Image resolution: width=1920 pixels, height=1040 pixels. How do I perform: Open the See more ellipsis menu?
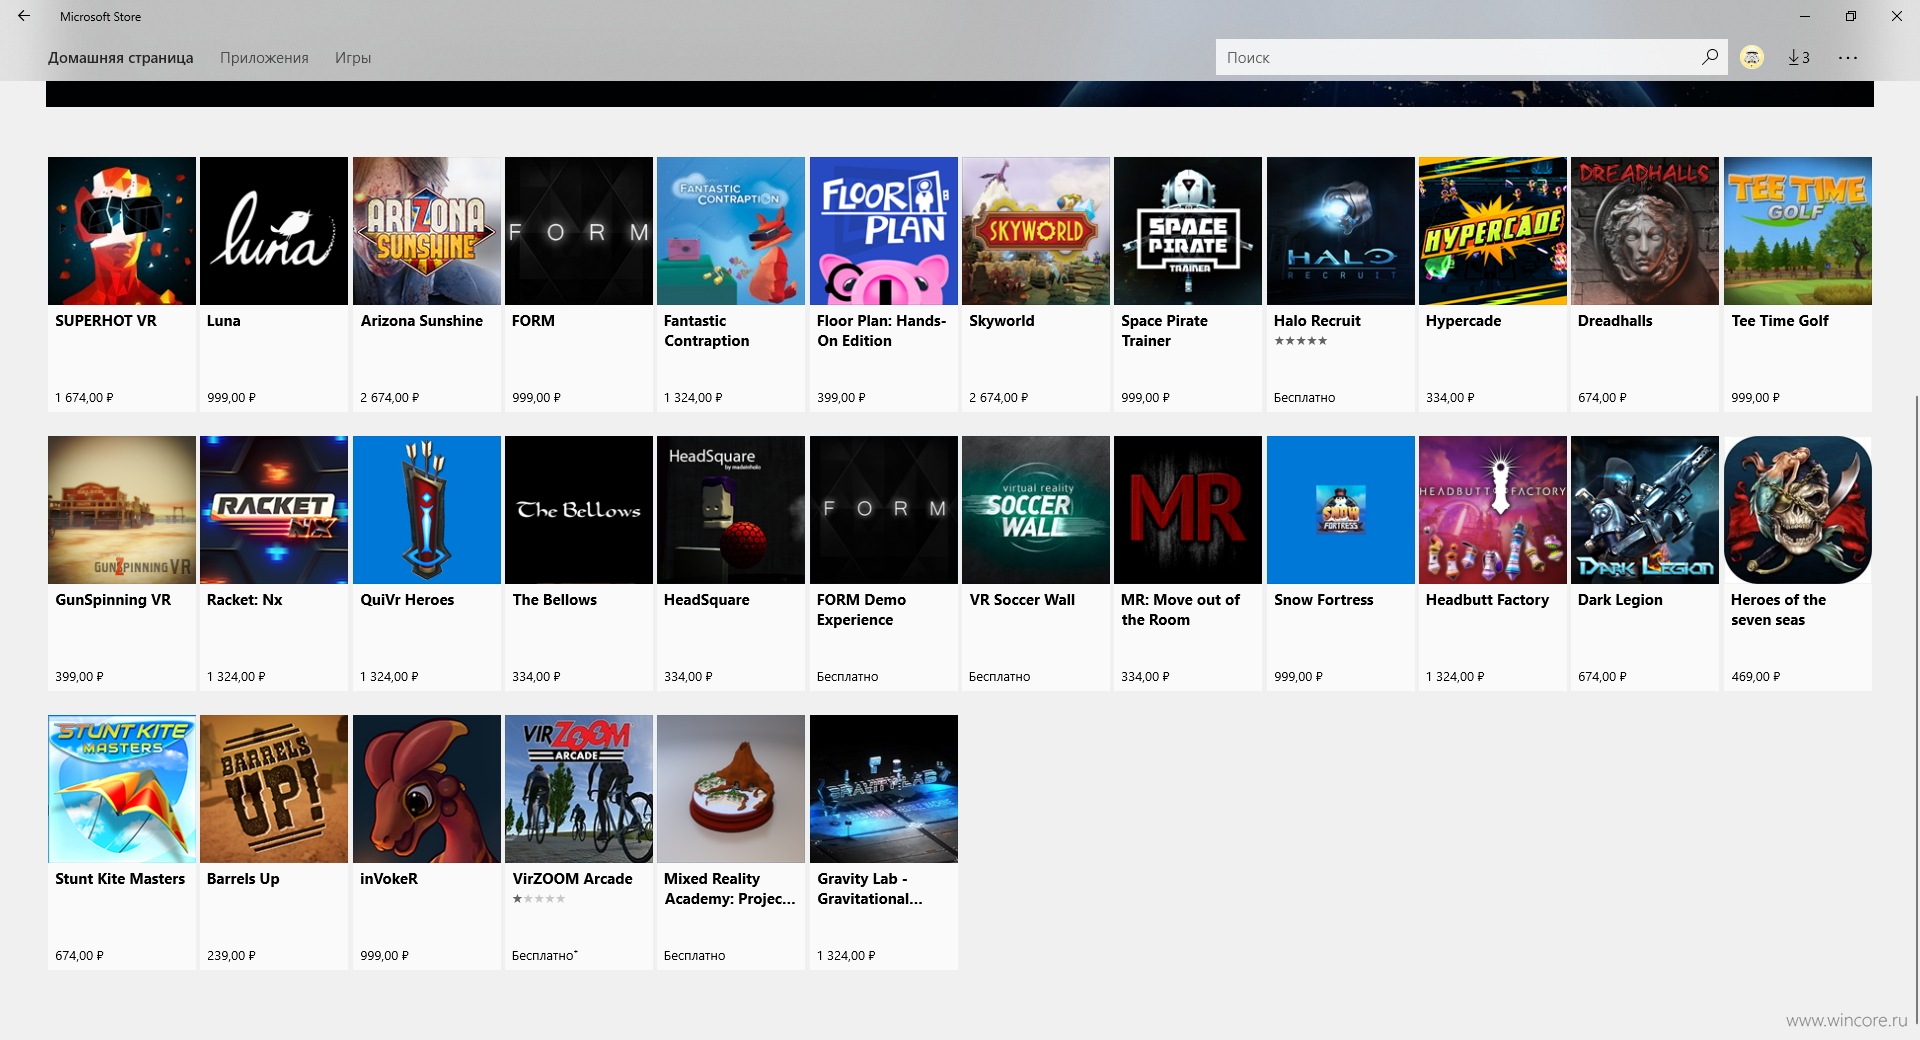tap(1848, 57)
